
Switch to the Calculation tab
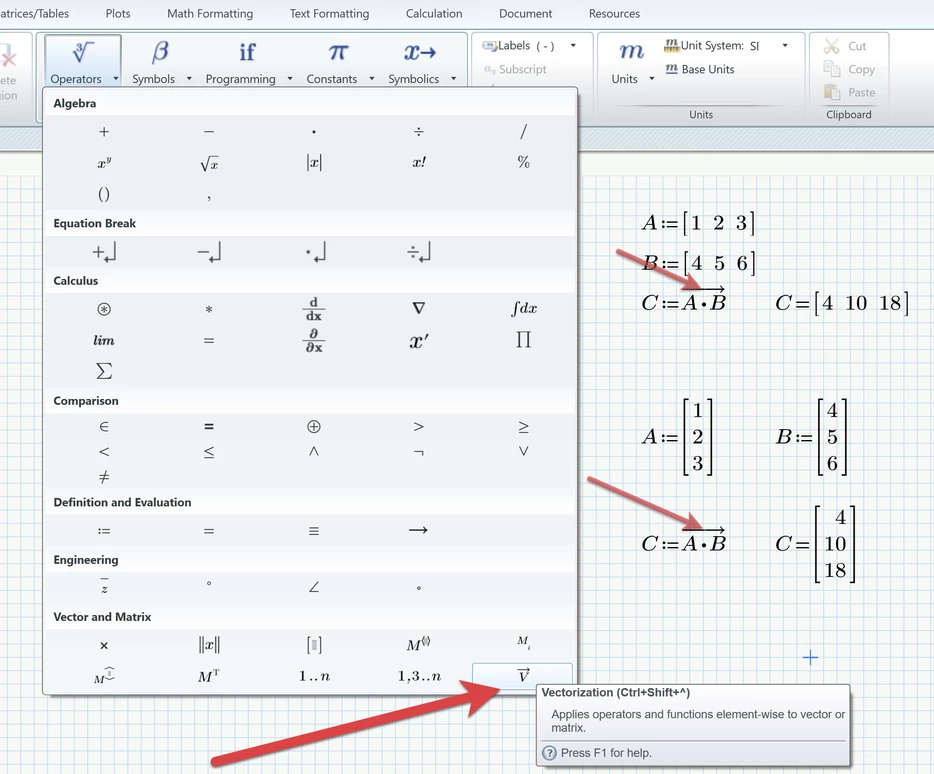[434, 13]
